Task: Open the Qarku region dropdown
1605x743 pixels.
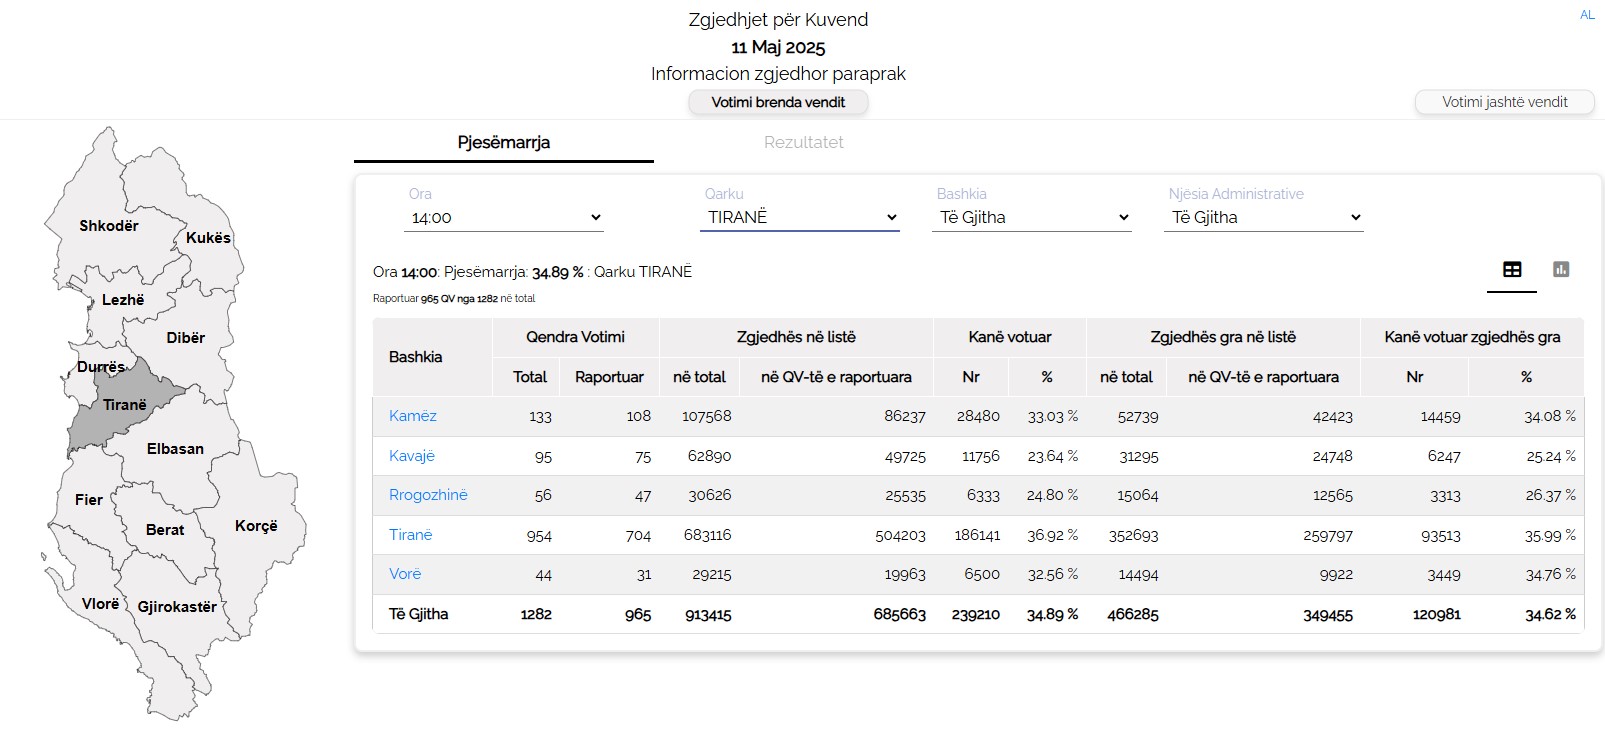Action: (x=799, y=217)
